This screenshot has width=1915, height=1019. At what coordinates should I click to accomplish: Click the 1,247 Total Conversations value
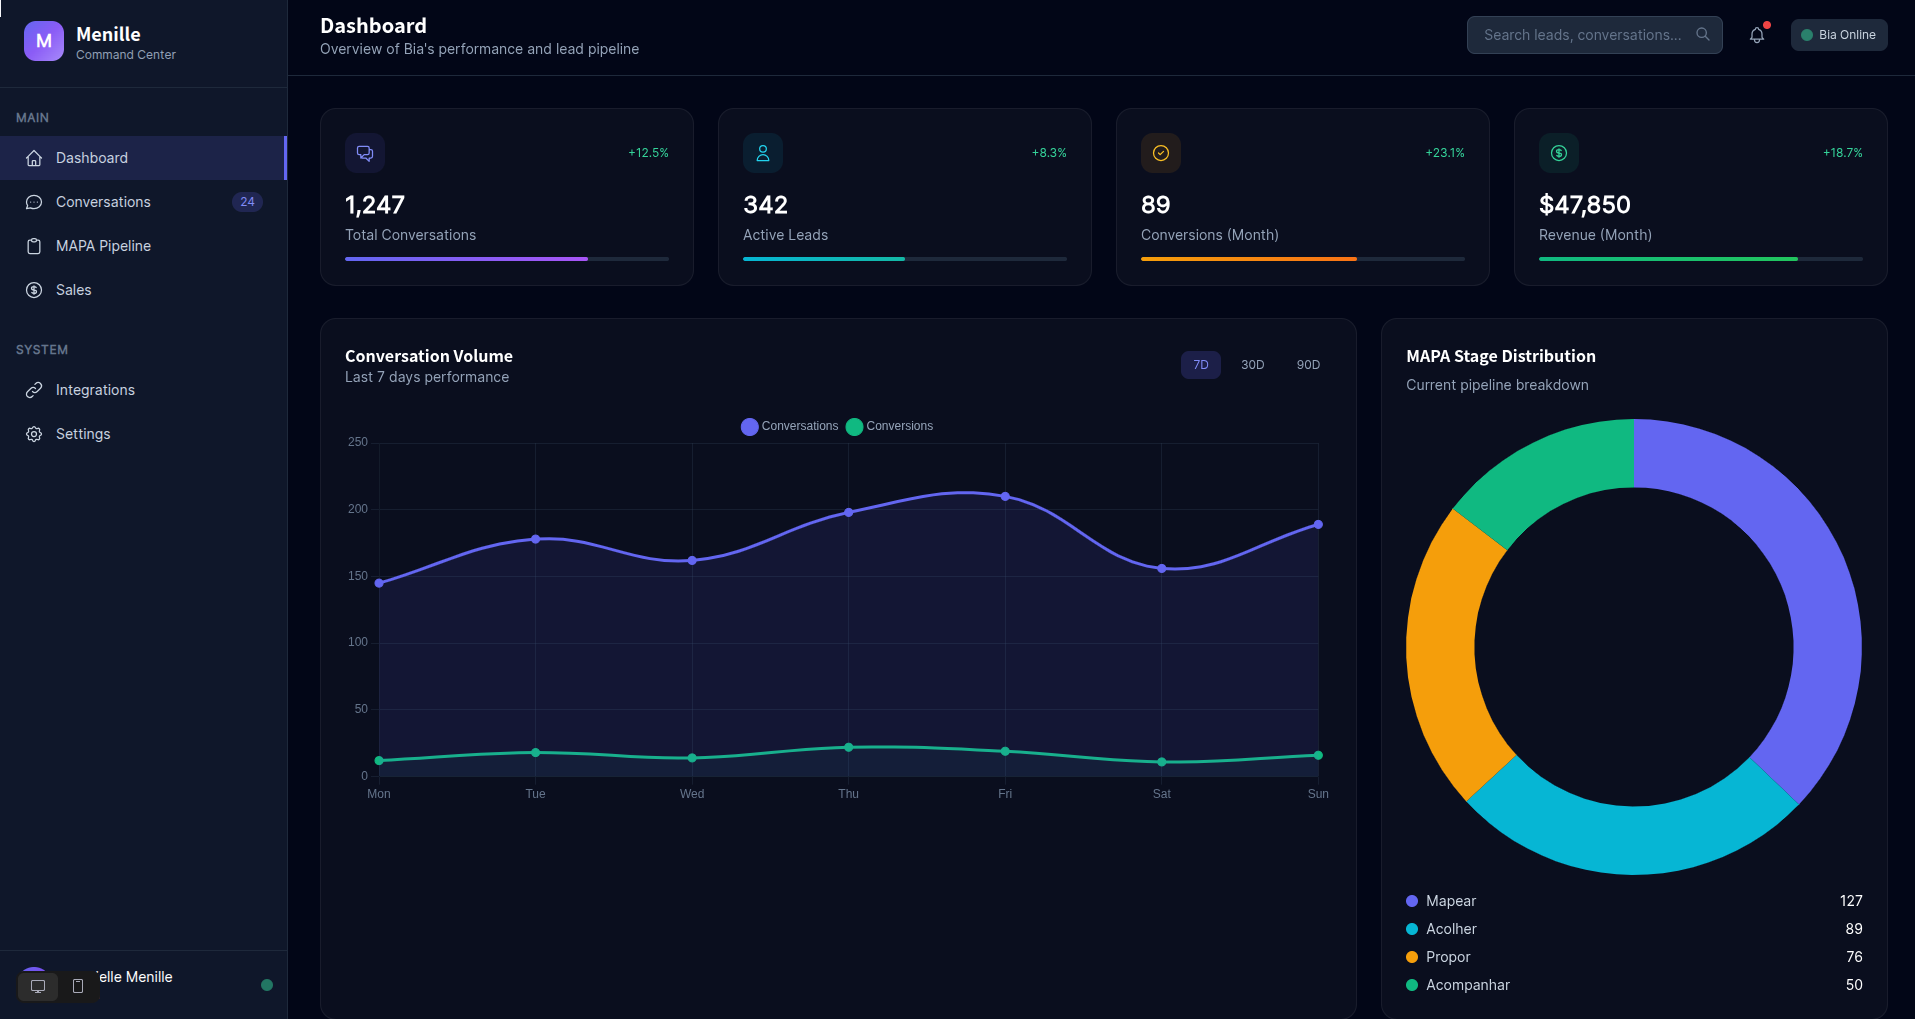pyautogui.click(x=375, y=205)
